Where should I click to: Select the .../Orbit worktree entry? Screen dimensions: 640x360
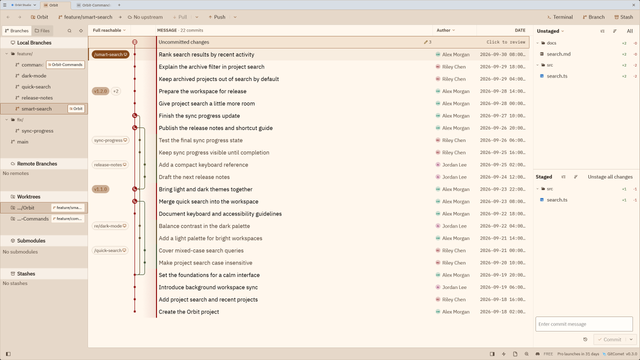pyautogui.click(x=44, y=208)
